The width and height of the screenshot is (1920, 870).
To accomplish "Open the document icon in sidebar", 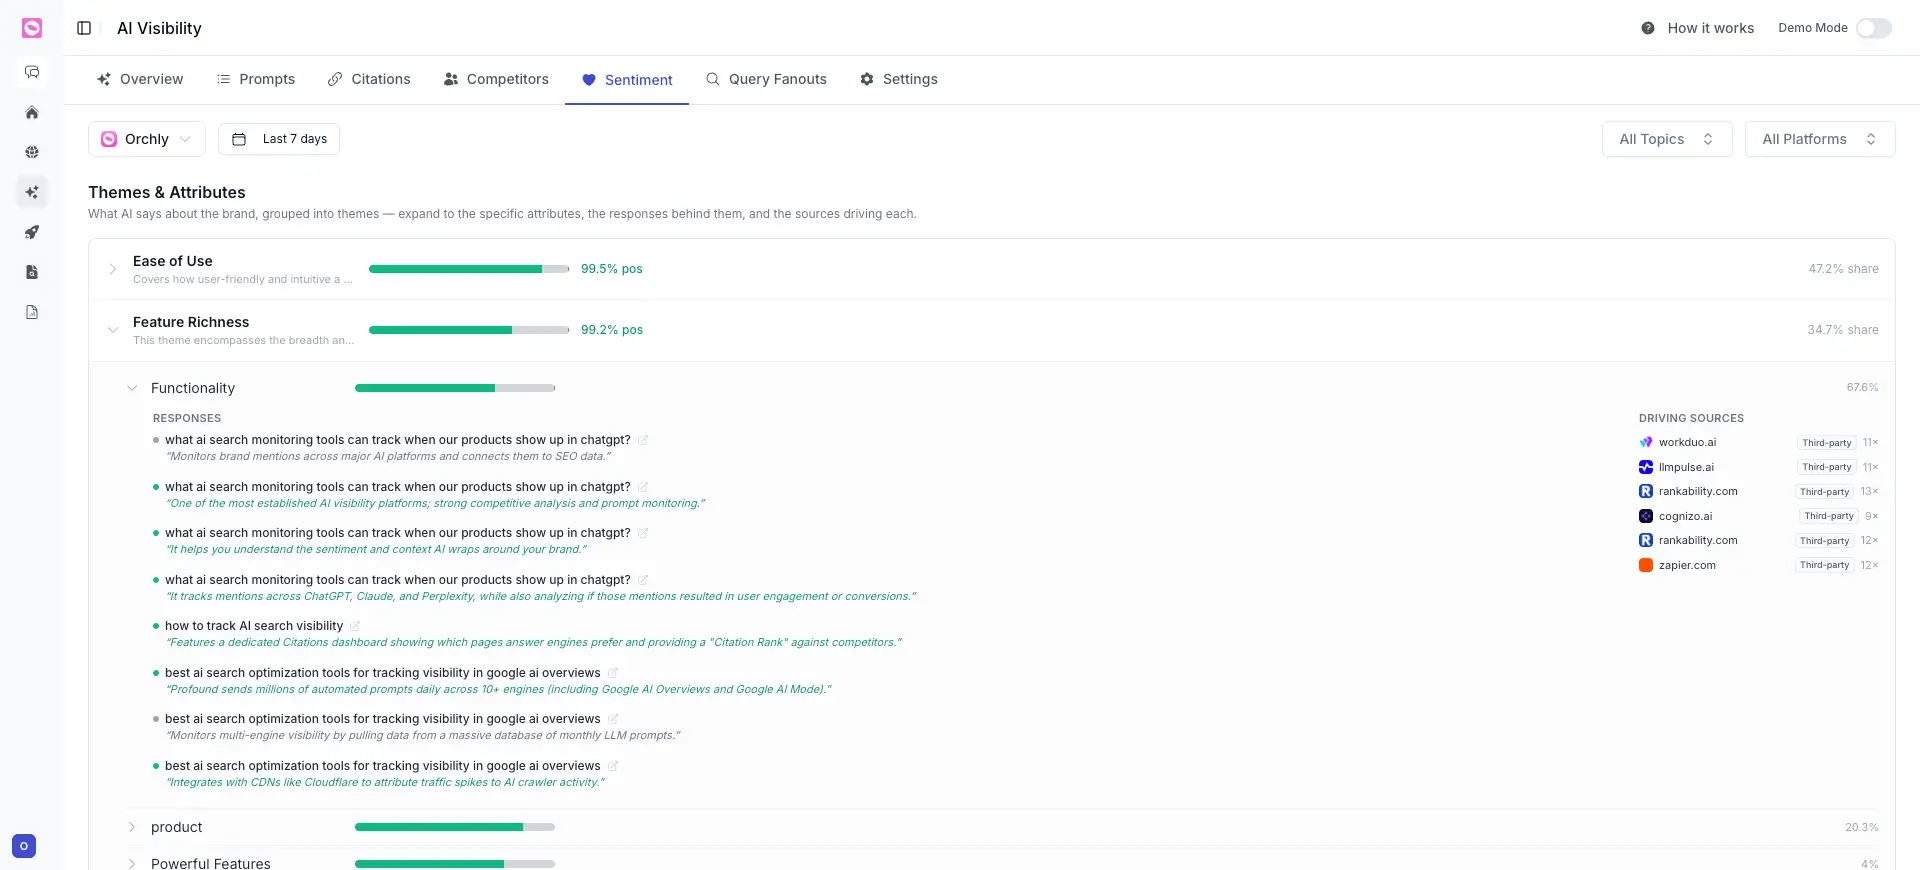I will (32, 272).
